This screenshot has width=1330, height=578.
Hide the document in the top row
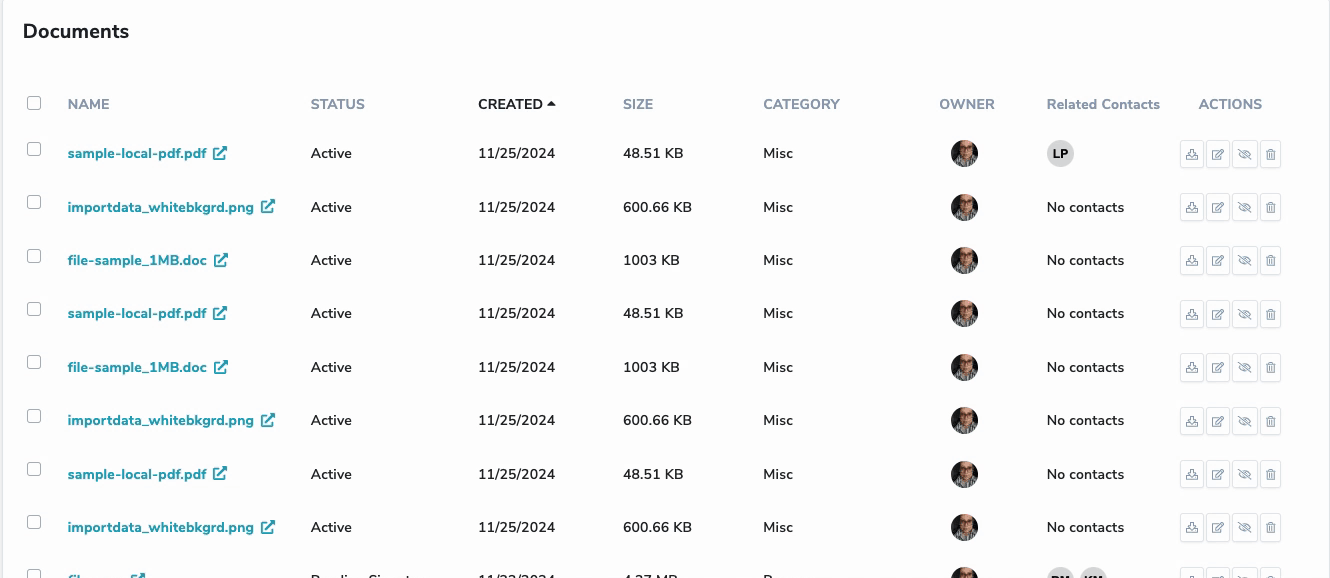click(1244, 154)
